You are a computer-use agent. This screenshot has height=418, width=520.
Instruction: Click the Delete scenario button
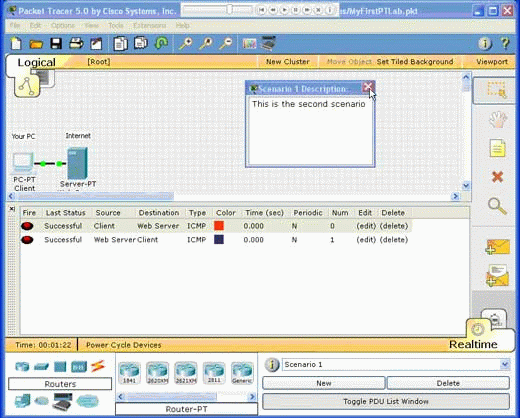tap(448, 383)
